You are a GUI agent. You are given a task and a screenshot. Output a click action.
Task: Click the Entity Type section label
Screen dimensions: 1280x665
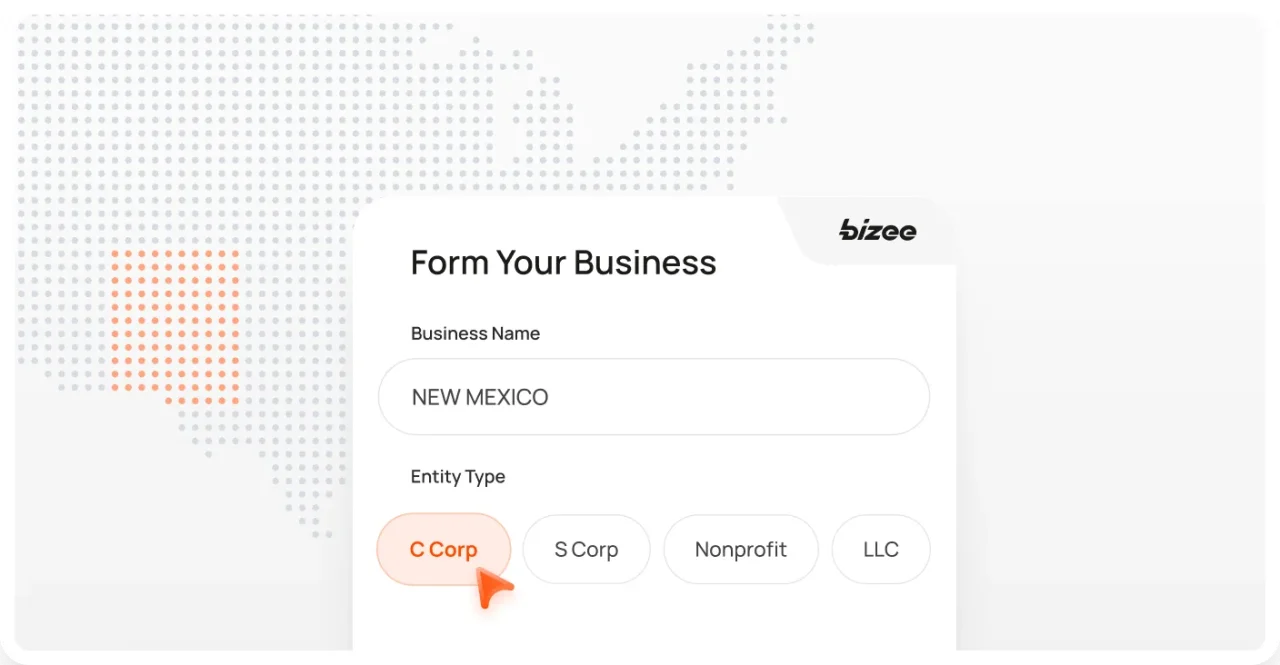click(x=457, y=477)
